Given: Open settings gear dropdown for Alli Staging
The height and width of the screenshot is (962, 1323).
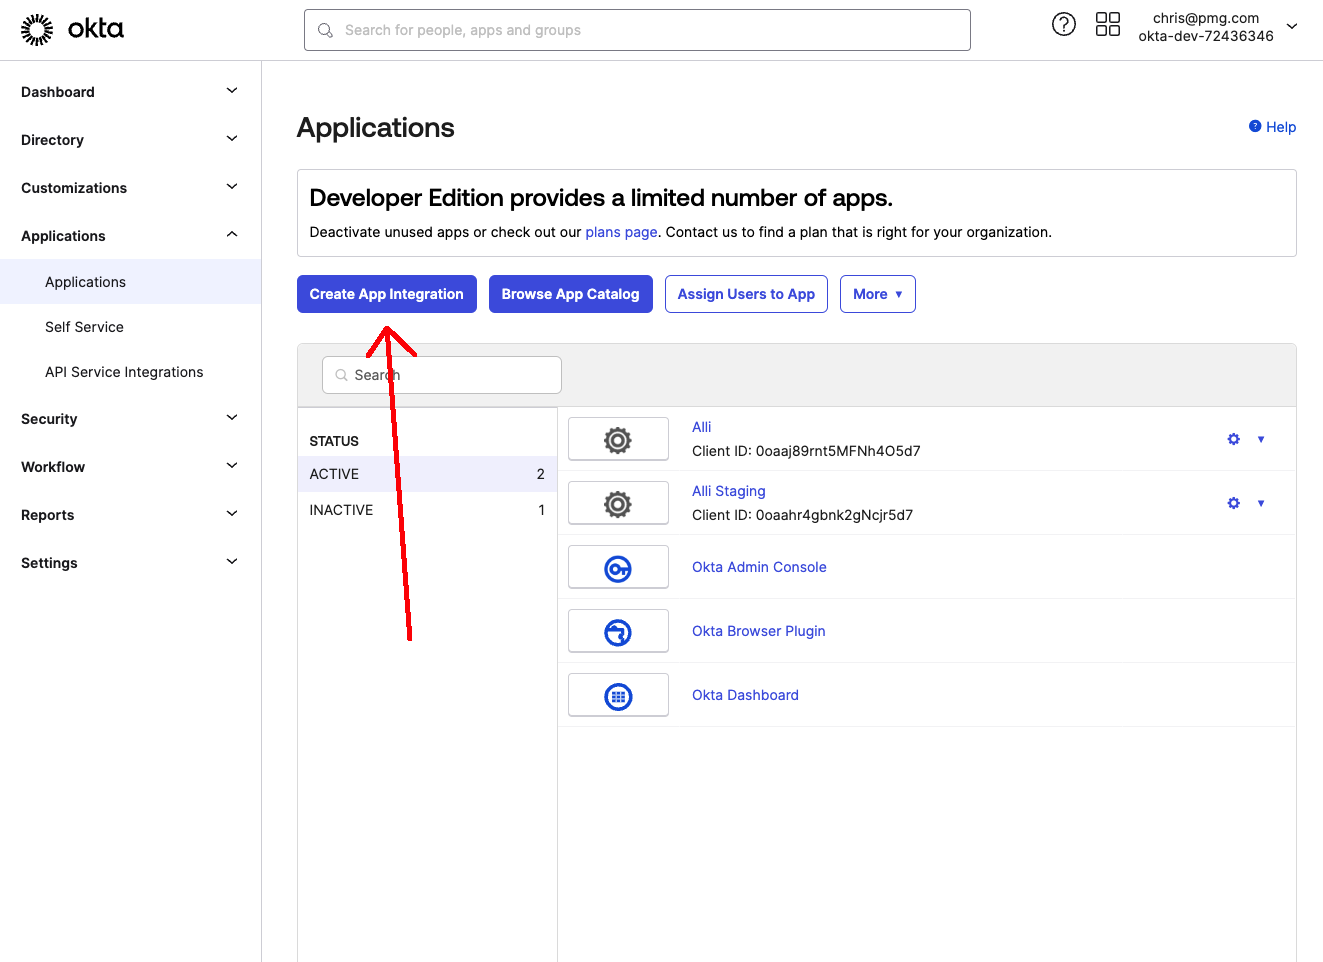Looking at the screenshot, I should (x=1245, y=503).
